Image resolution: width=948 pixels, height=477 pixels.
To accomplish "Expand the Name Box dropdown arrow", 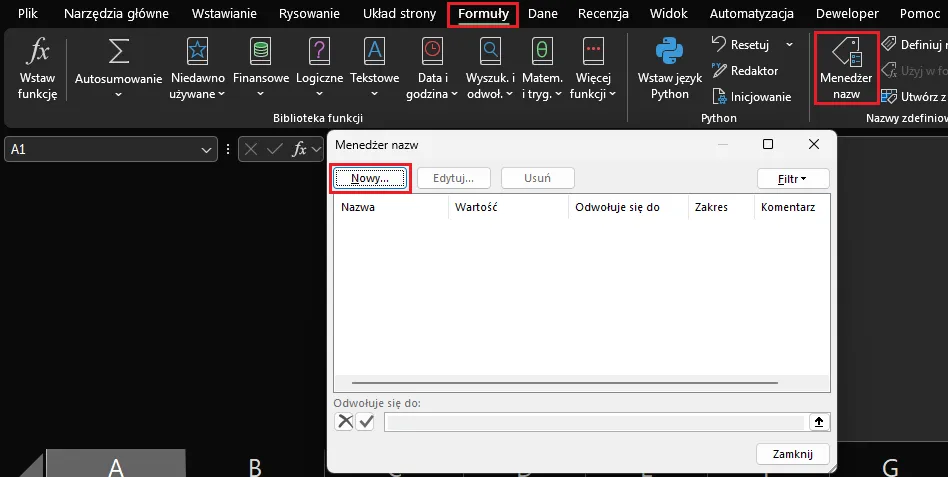I will pos(207,149).
